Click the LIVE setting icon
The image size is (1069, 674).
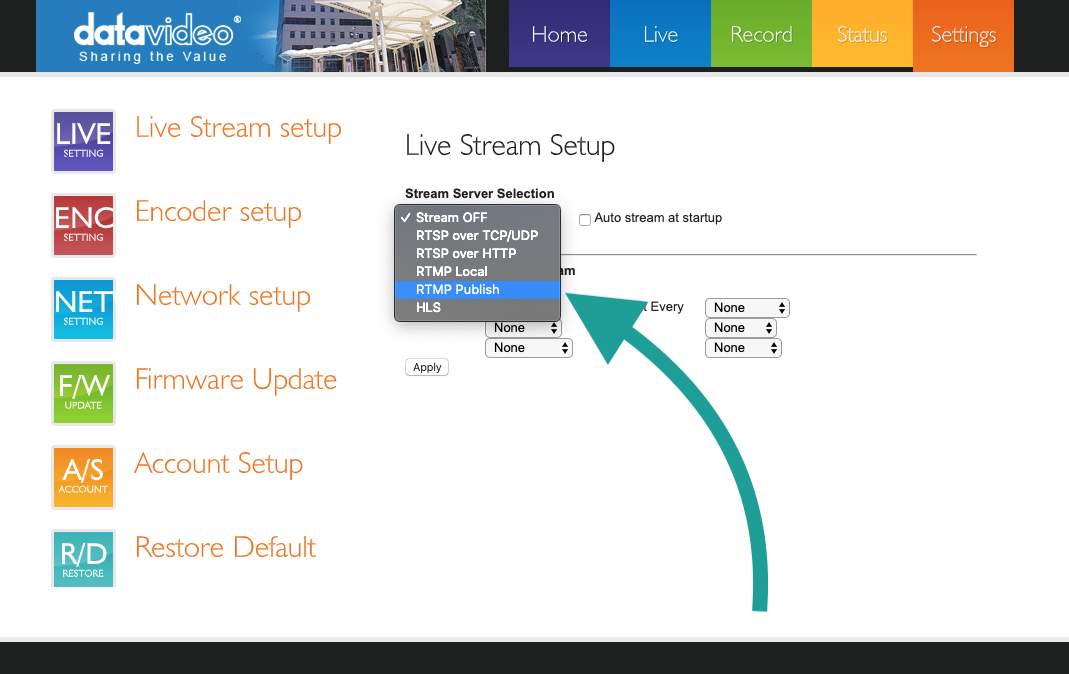(x=83, y=141)
